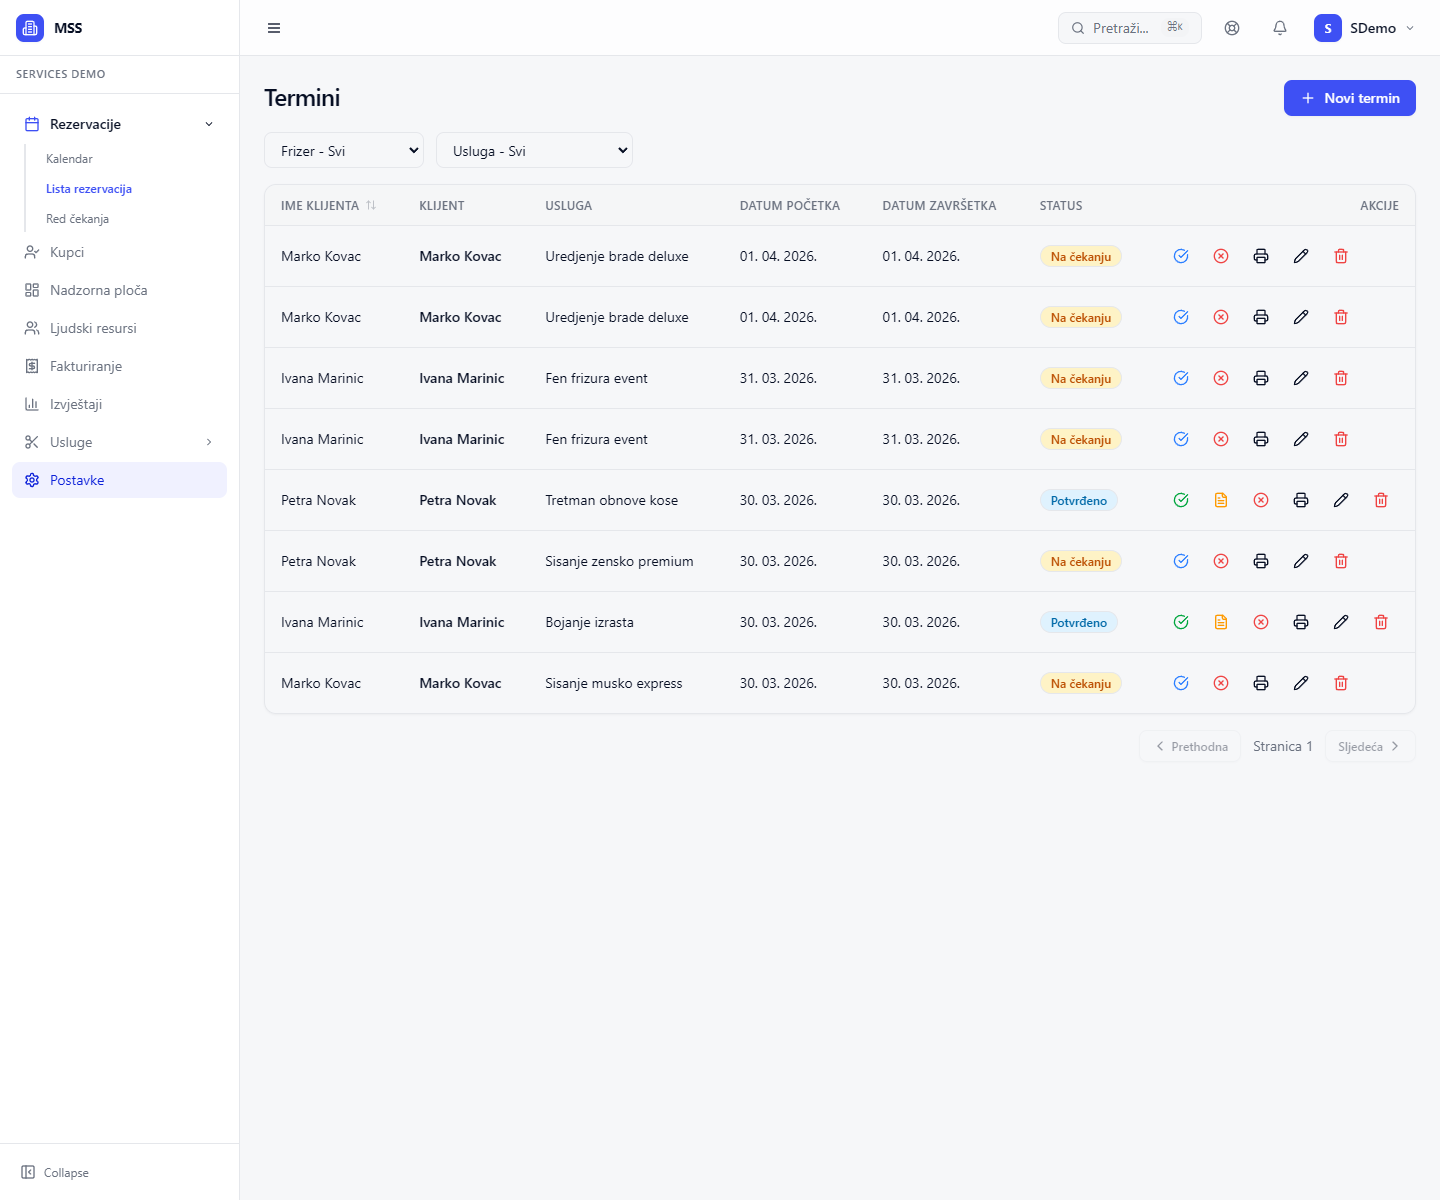
Task: Confirm the first Marko Kovac appointment
Action: pyautogui.click(x=1181, y=256)
